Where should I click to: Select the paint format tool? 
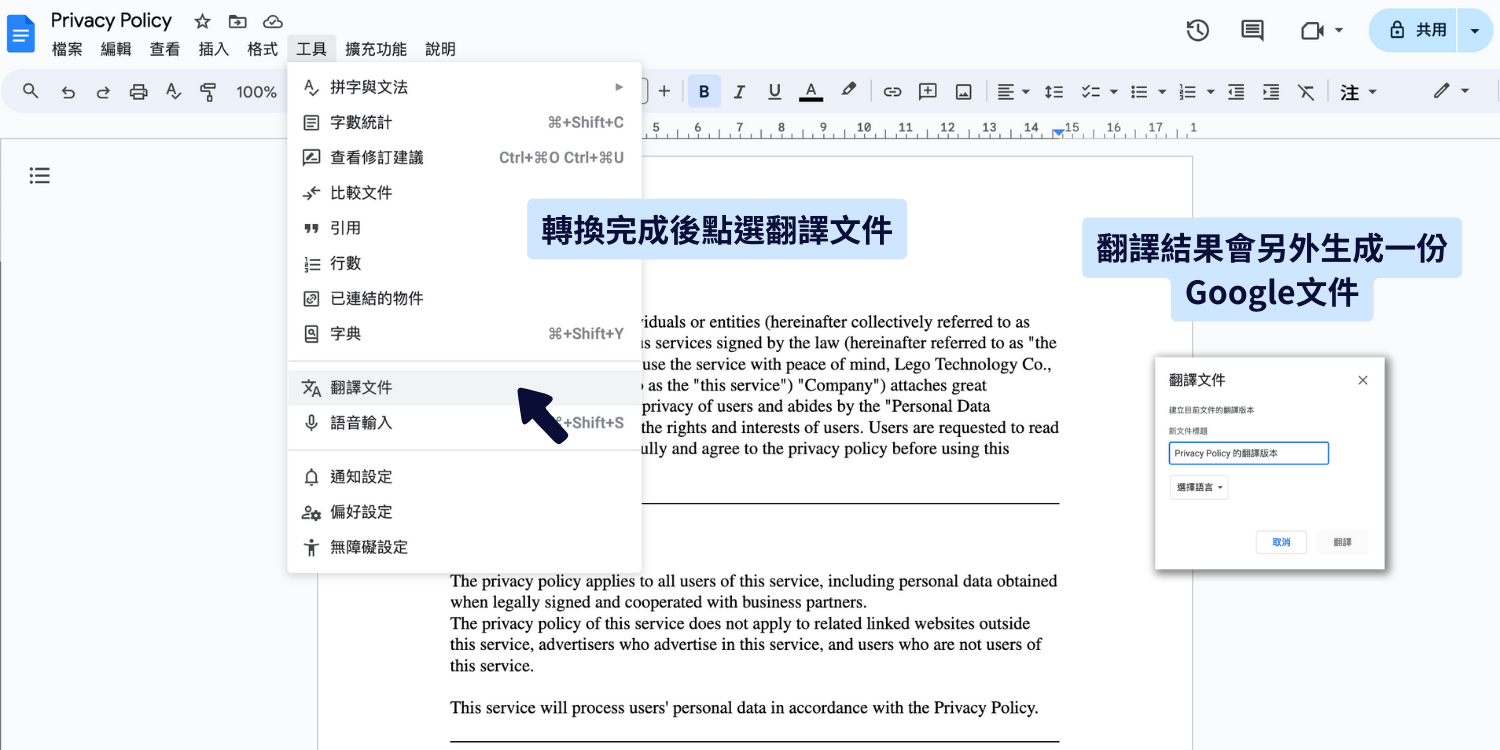(x=208, y=92)
